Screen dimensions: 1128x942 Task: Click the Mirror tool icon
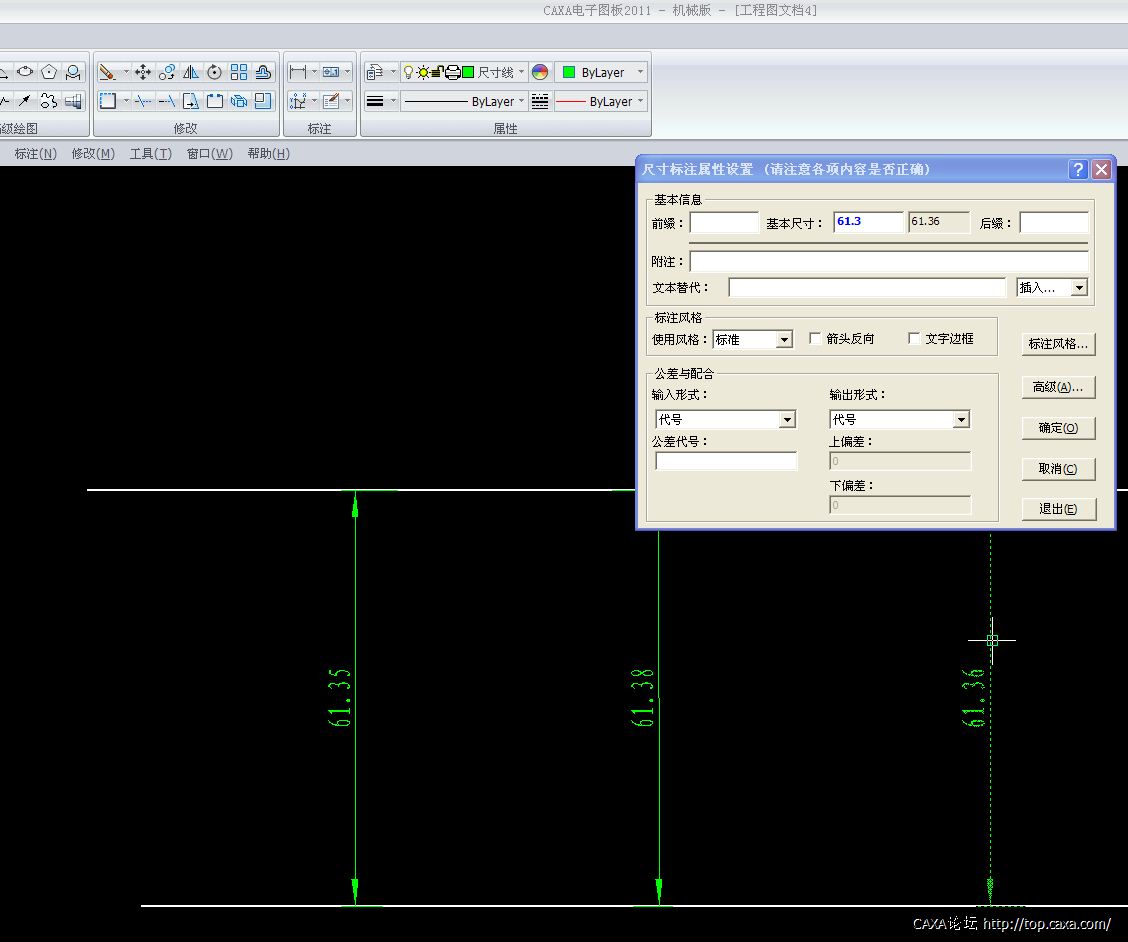point(191,72)
